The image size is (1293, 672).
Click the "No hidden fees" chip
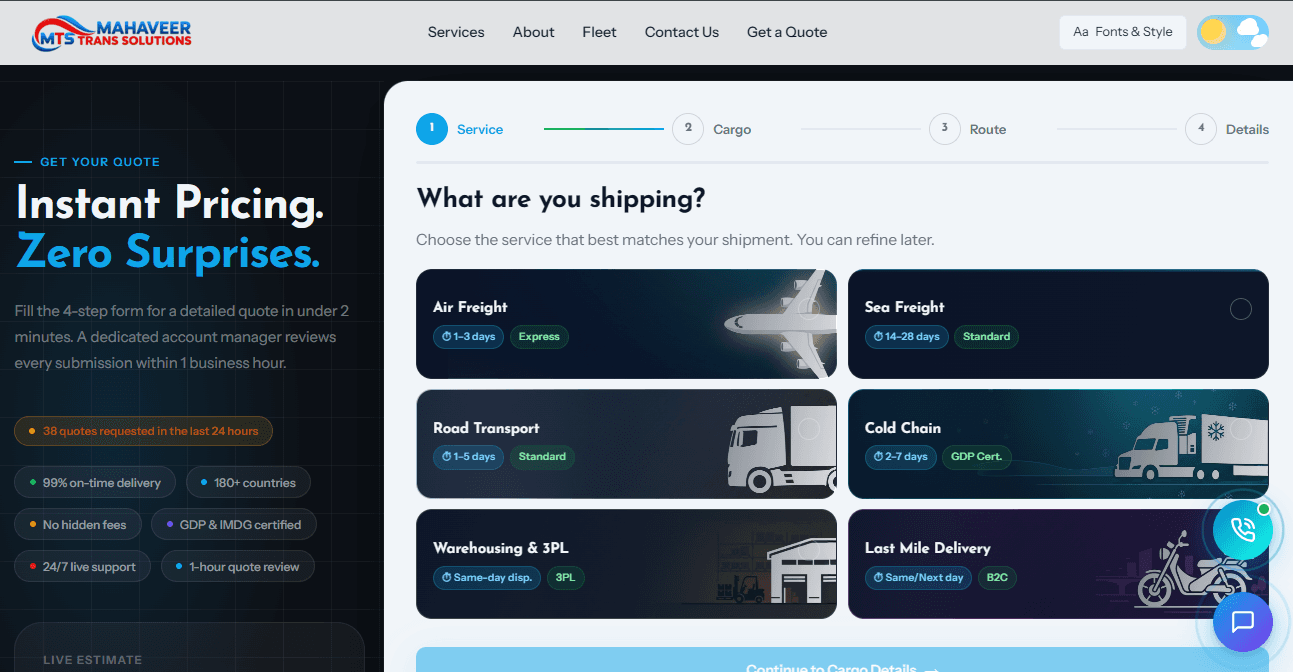(77, 525)
